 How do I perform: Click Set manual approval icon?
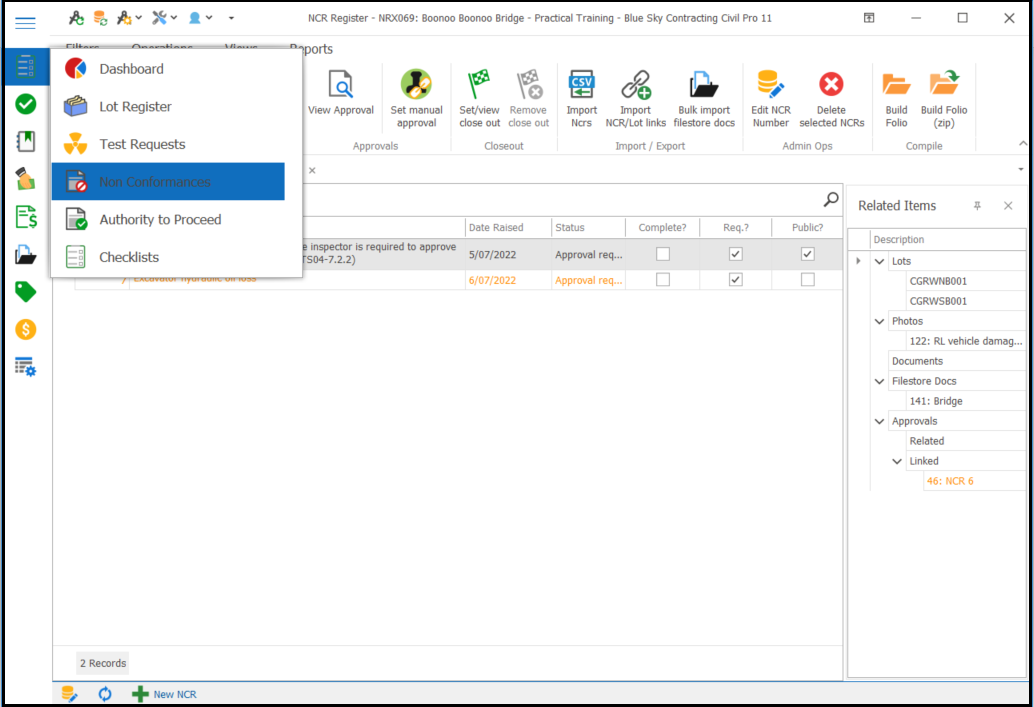[x=416, y=86]
